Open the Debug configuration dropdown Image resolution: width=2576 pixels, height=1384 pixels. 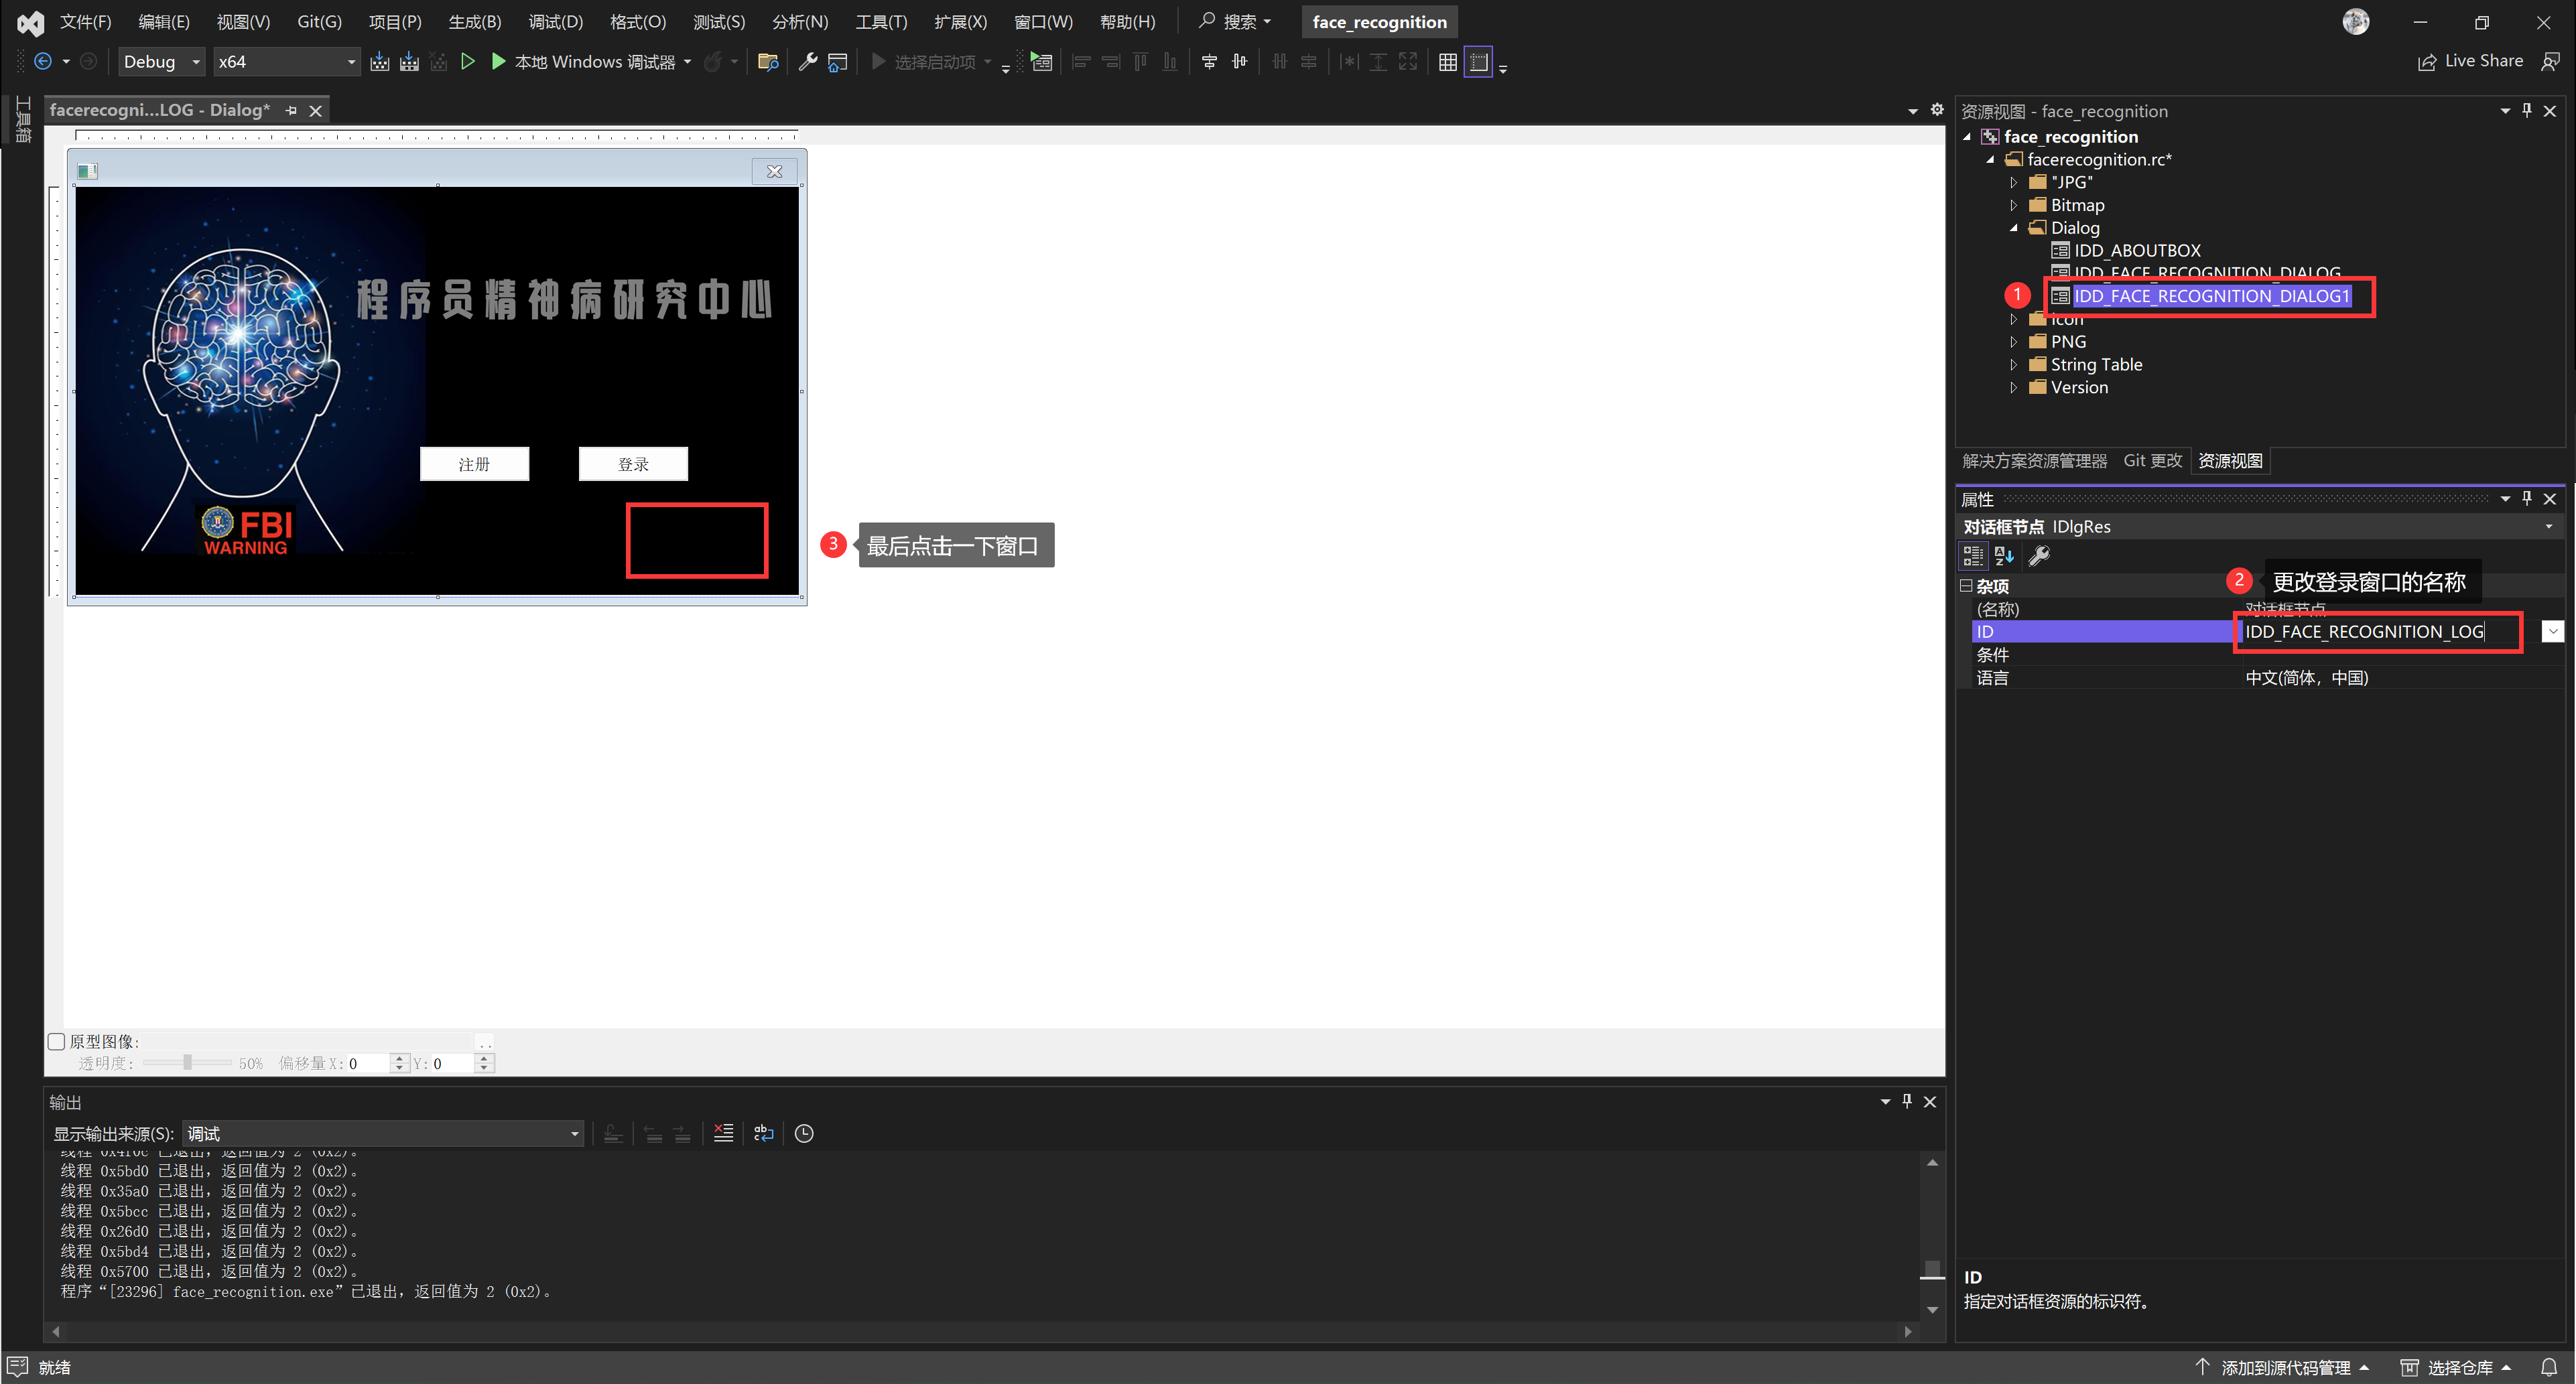tap(161, 62)
